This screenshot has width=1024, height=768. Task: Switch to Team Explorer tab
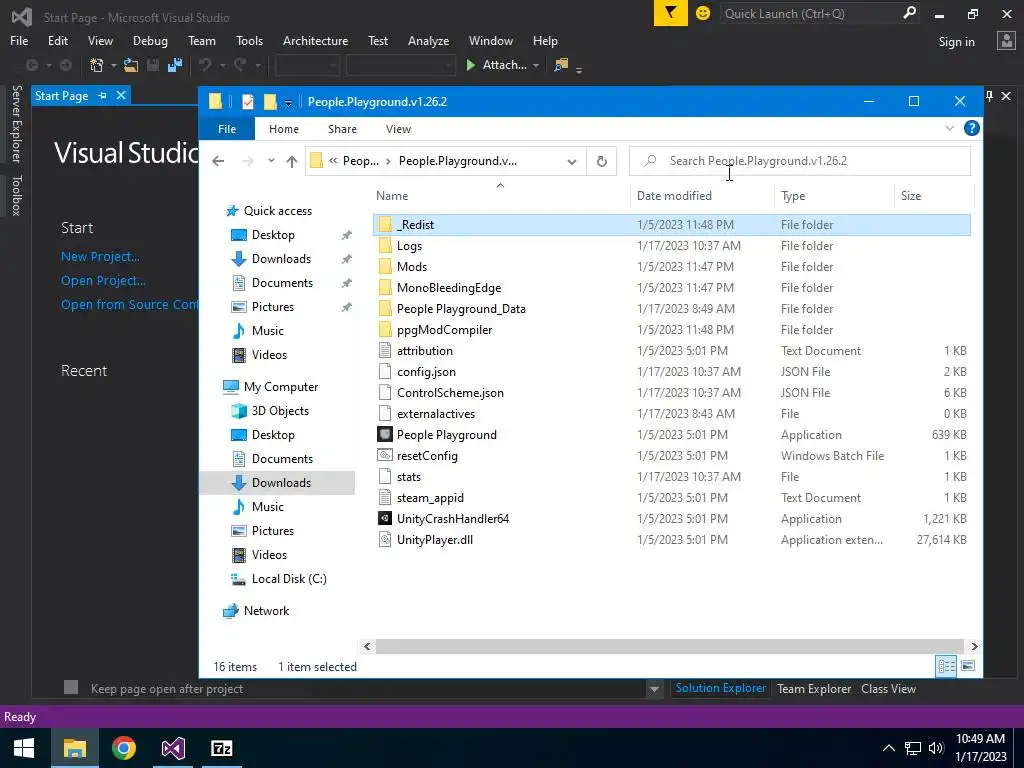[x=814, y=688]
